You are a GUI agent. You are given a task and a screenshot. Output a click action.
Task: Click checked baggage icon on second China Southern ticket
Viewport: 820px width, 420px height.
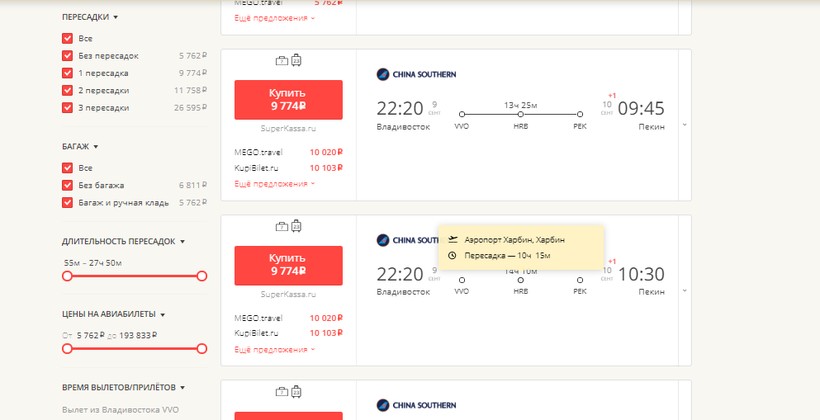(x=296, y=226)
